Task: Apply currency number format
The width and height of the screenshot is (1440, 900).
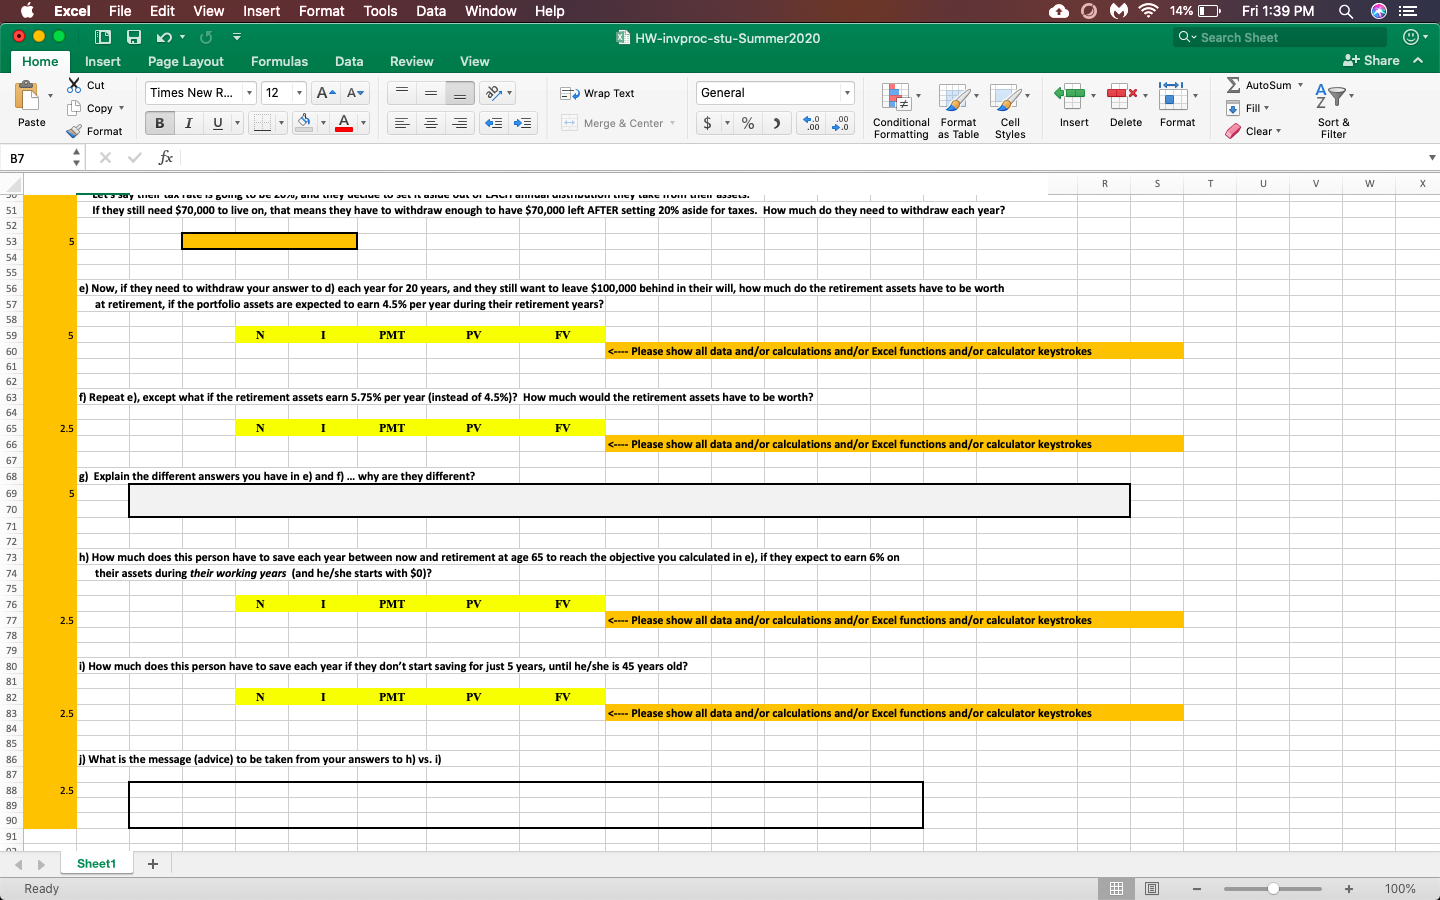Action: pyautogui.click(x=709, y=122)
